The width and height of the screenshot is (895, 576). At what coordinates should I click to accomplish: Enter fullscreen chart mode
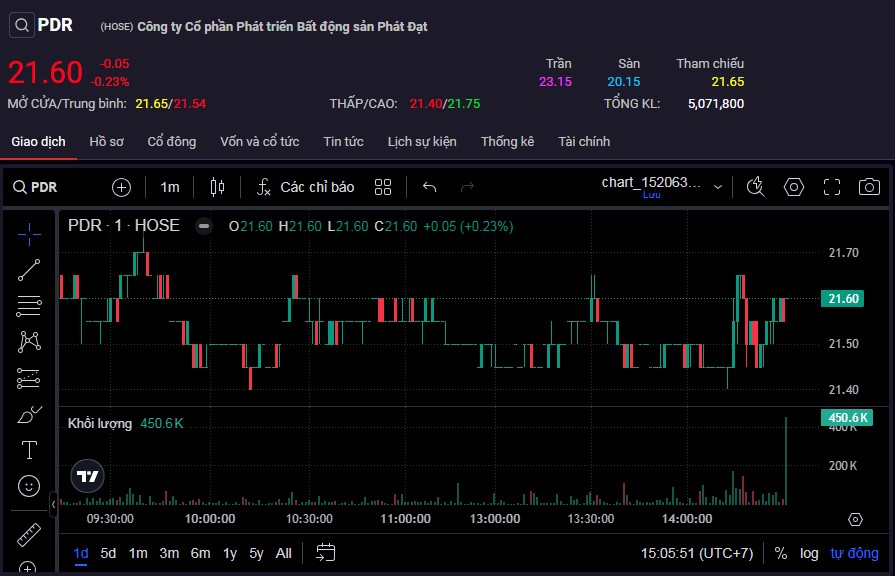click(x=831, y=187)
